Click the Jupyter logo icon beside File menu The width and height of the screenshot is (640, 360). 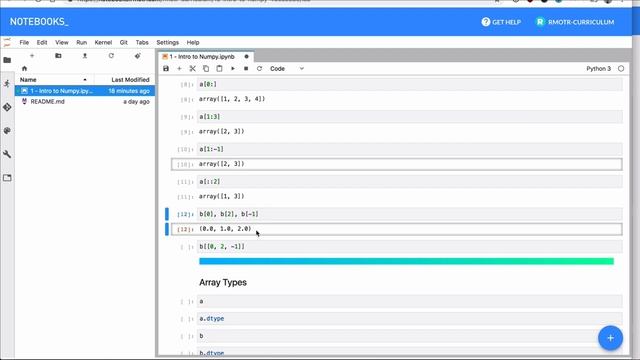tap(7, 42)
